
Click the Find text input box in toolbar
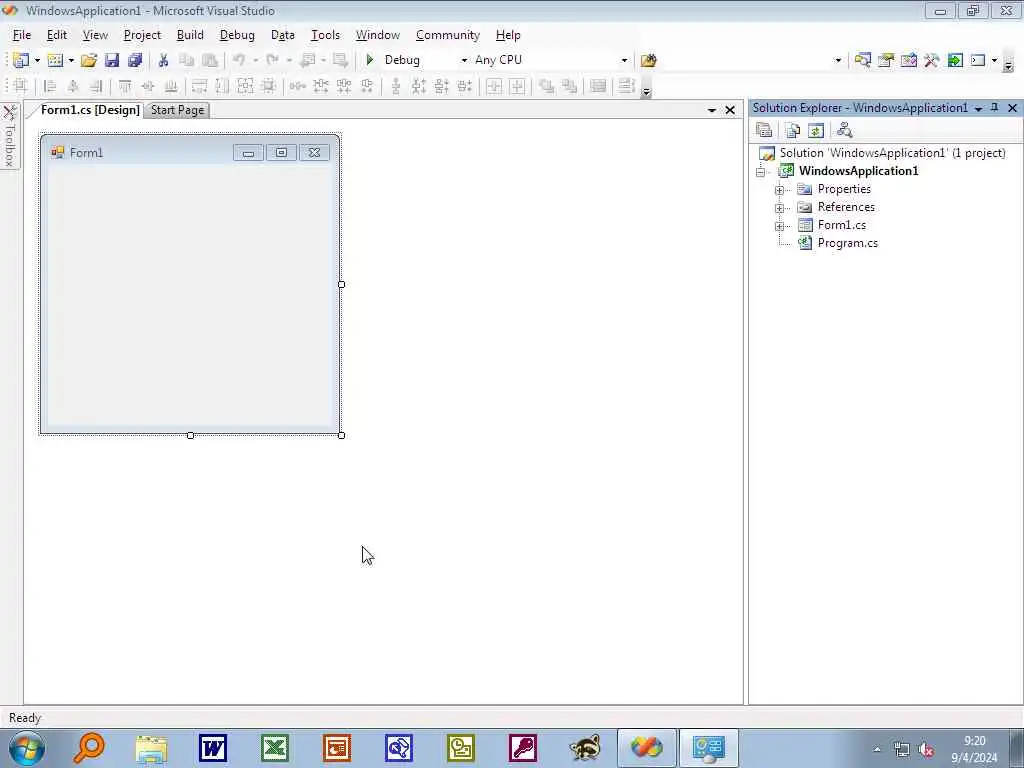pyautogui.click(x=746, y=60)
